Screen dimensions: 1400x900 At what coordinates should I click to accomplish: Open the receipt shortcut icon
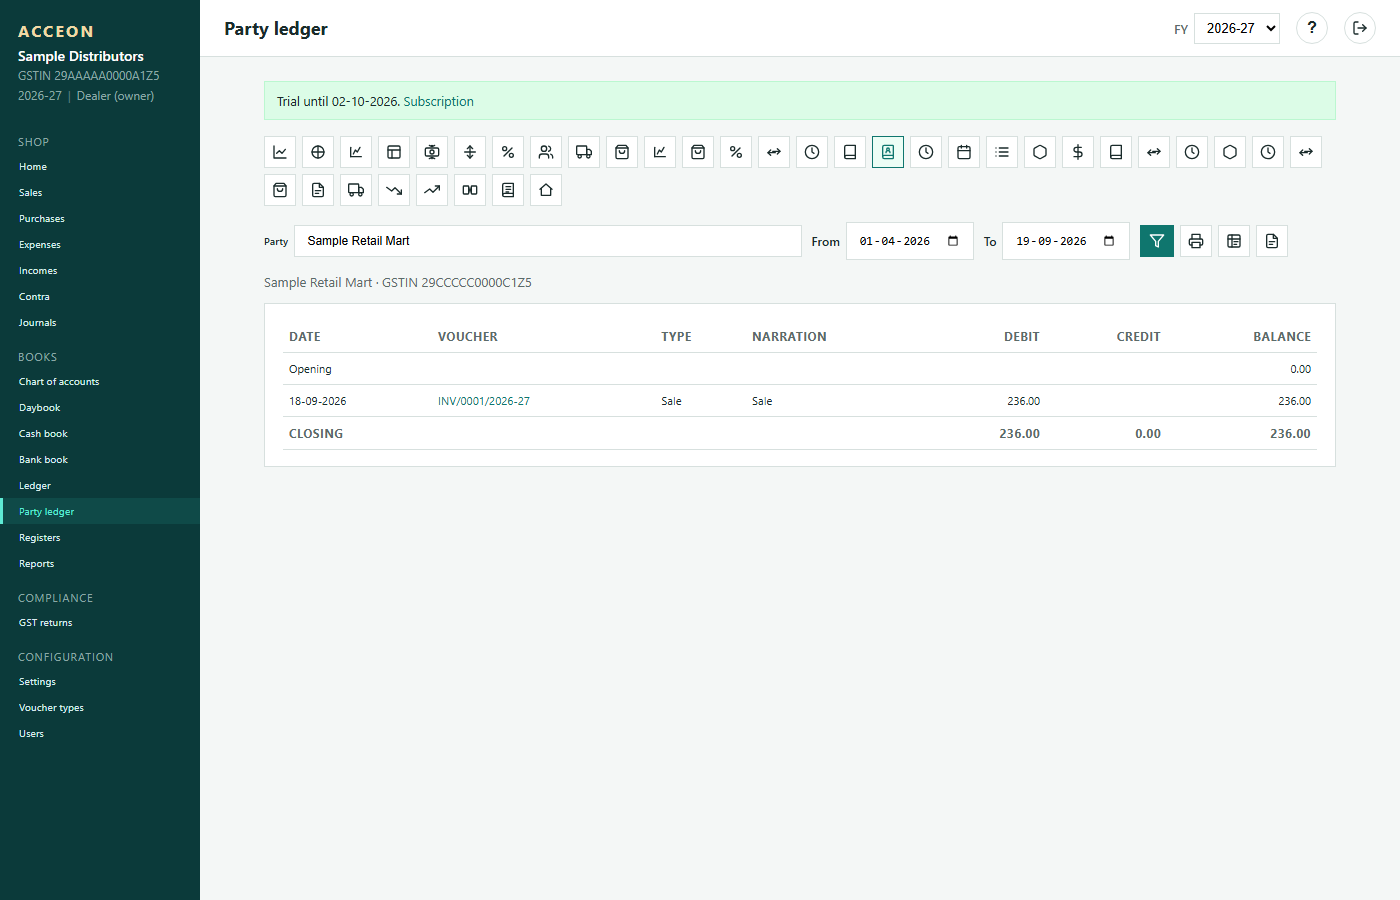point(508,190)
